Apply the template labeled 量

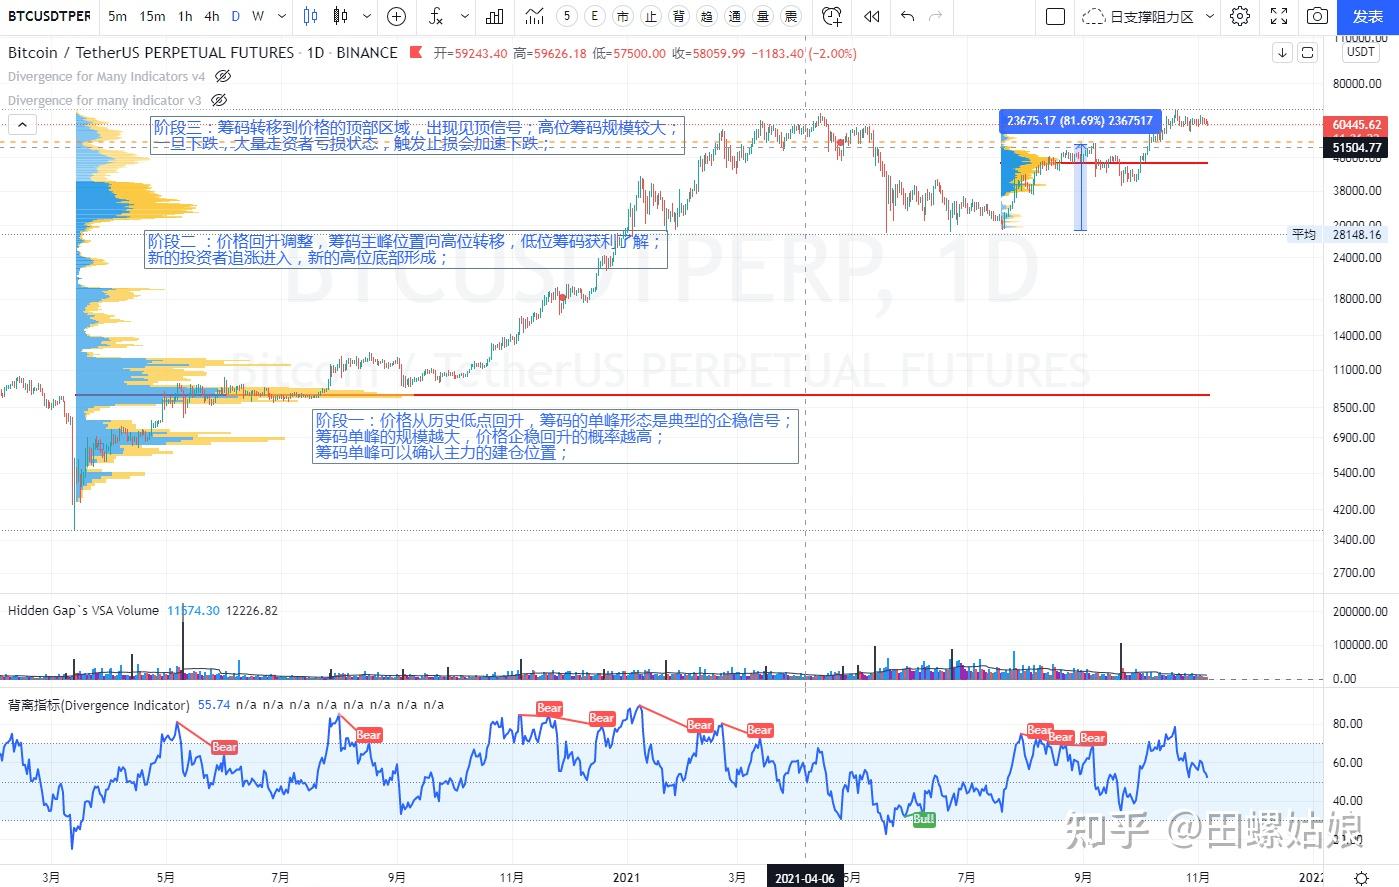point(763,16)
